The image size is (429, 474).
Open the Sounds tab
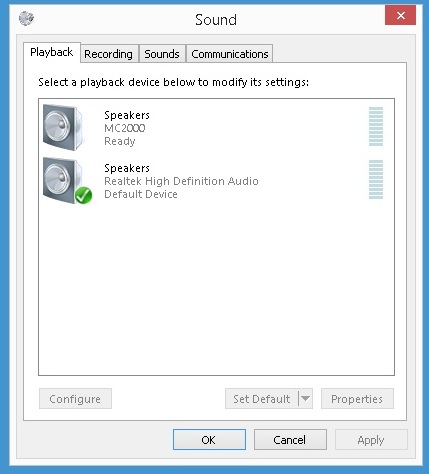[x=162, y=54]
